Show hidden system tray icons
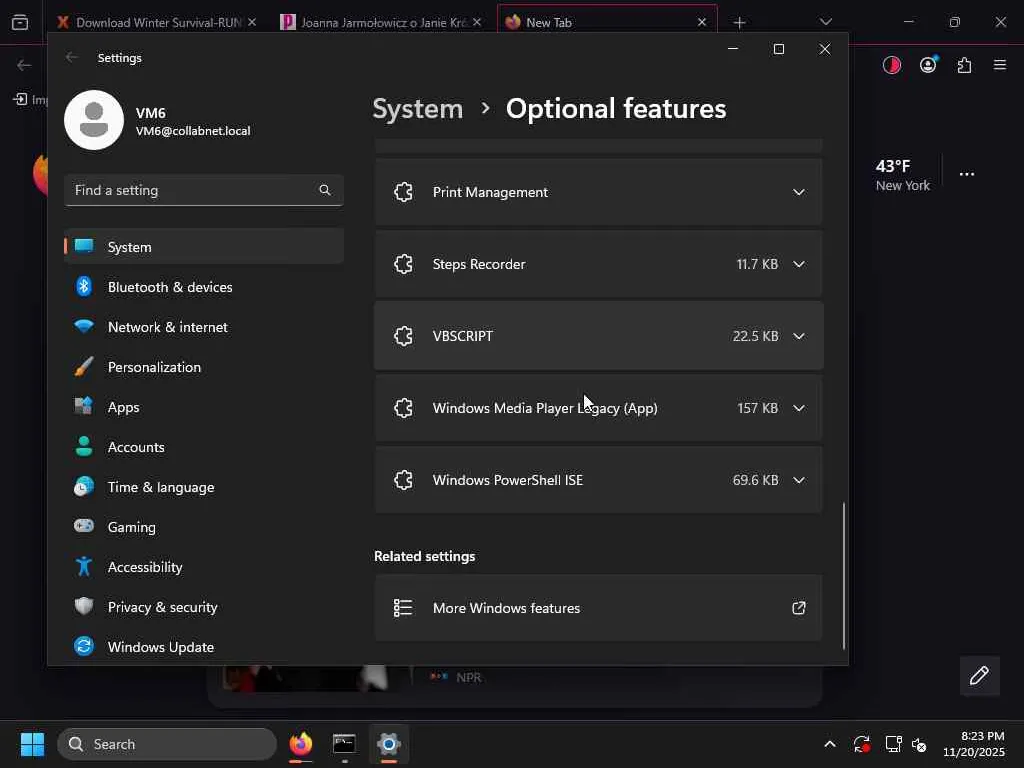This screenshot has height=768, width=1024. pos(829,744)
